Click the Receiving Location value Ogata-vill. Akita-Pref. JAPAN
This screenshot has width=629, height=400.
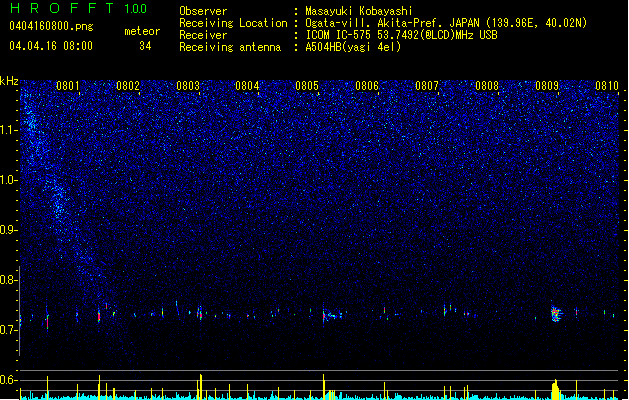click(x=392, y=23)
